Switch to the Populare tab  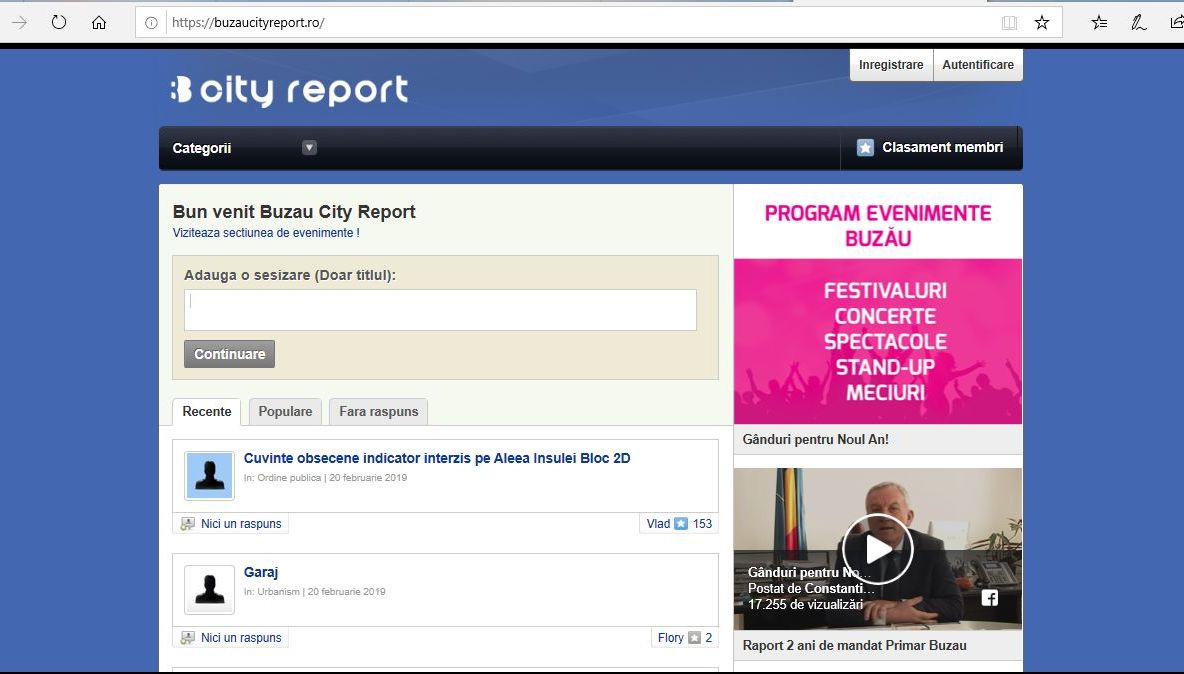click(285, 411)
